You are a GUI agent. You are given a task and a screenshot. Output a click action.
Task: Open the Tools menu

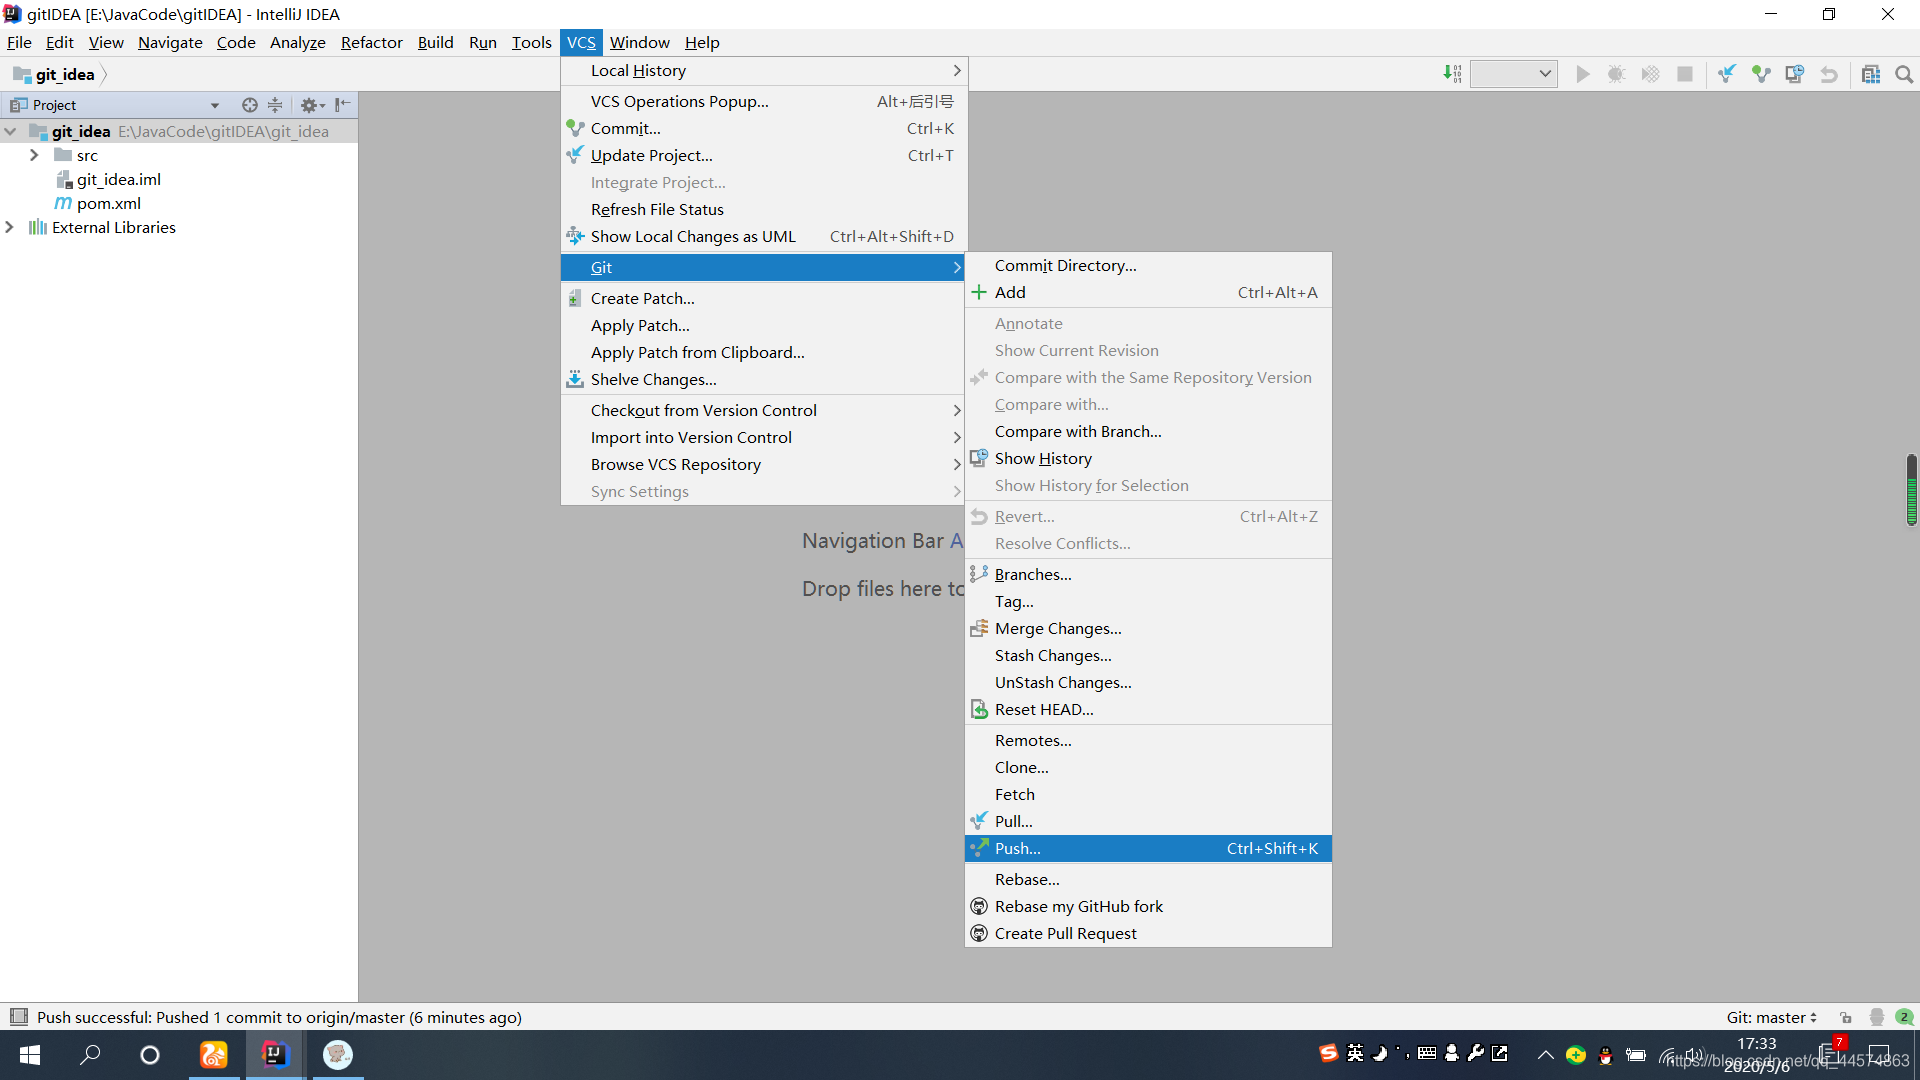coord(531,42)
